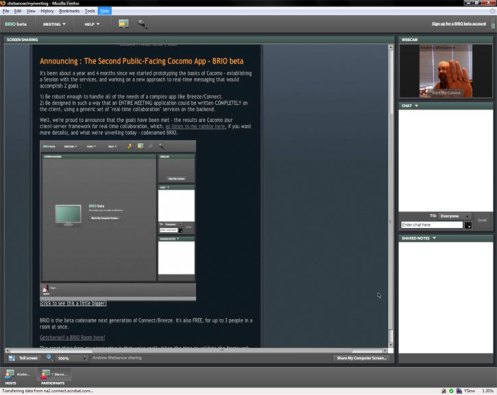
Task: Open the chat text color picker
Action: pyautogui.click(x=468, y=225)
